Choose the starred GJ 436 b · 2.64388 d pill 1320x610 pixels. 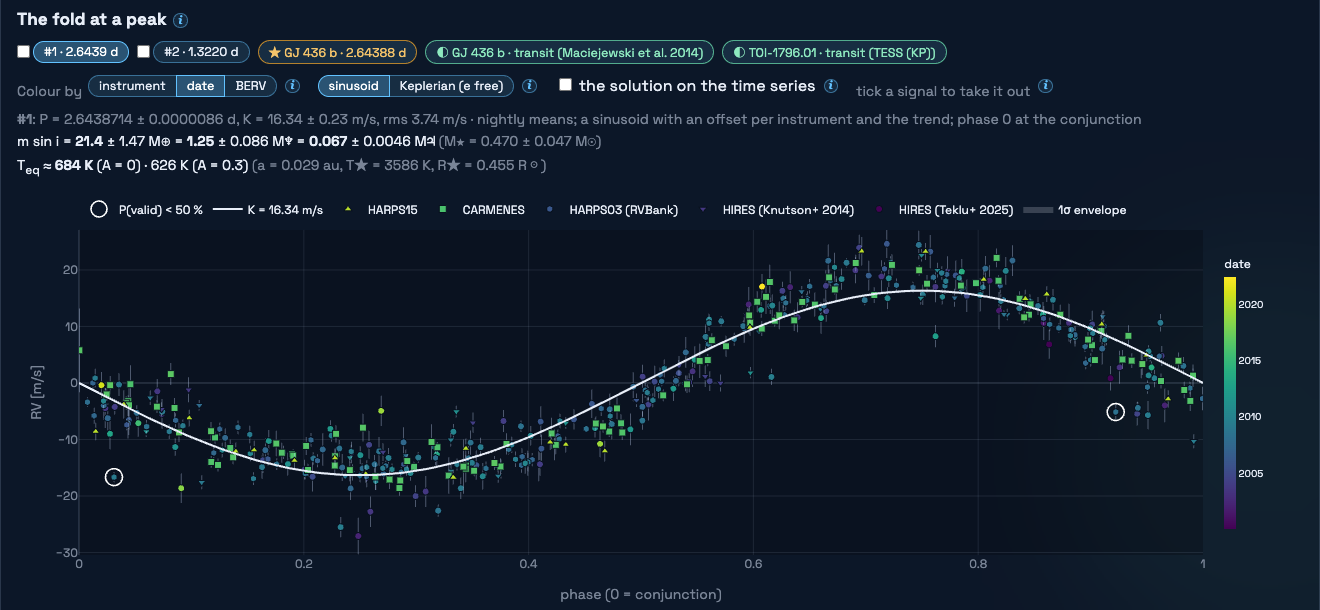point(336,52)
